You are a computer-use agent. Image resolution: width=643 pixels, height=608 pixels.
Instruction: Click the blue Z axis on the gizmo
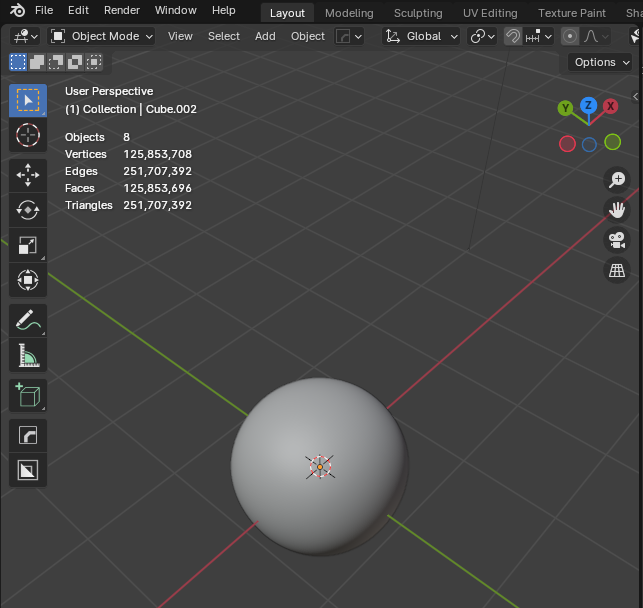click(589, 105)
